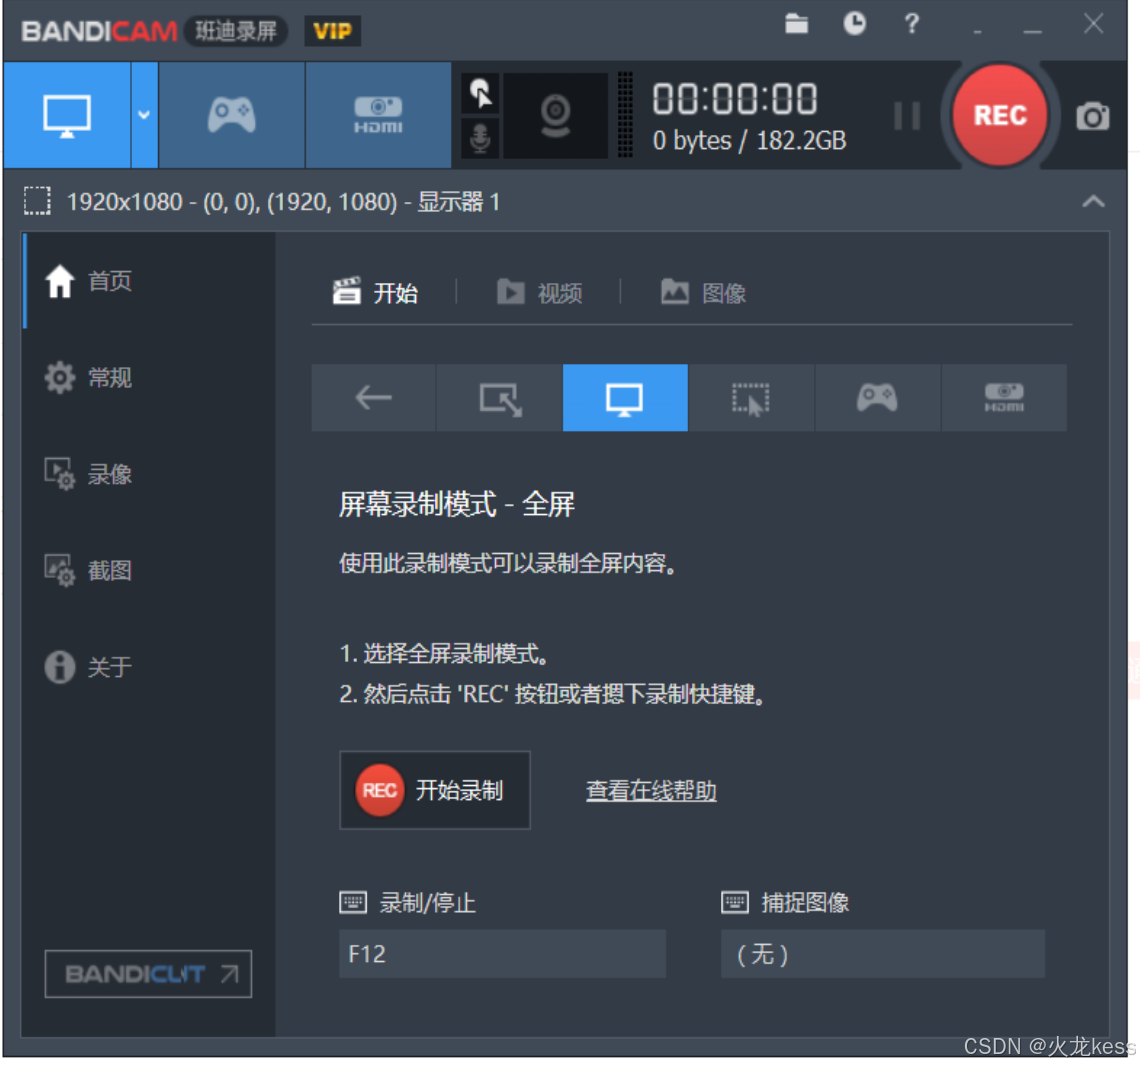Click the 屏幕录制模式 - 全屏 heading

457,504
